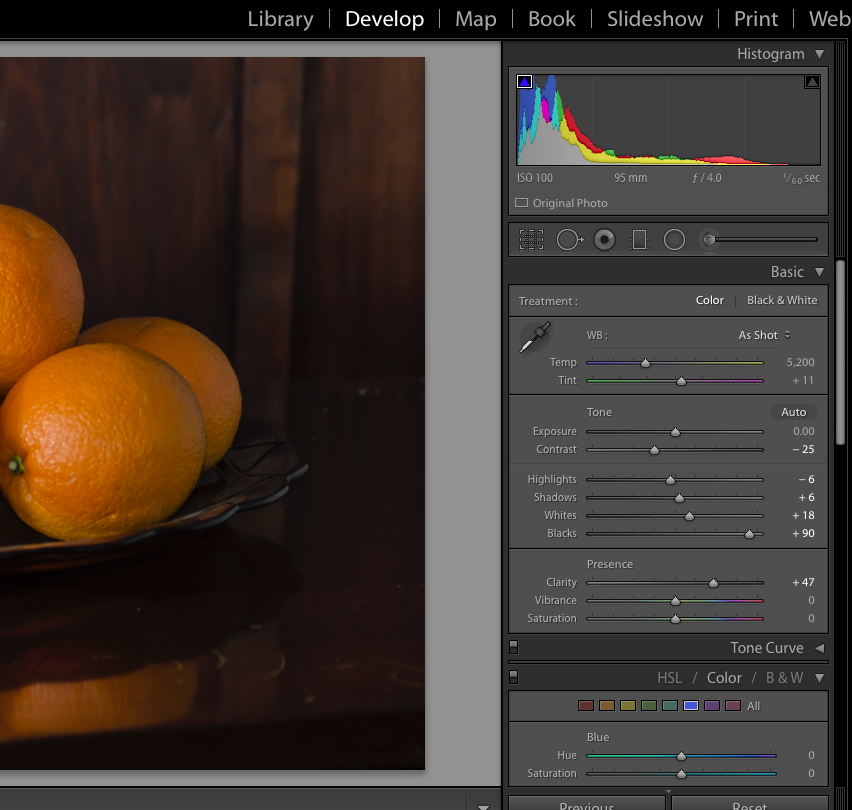Viewport: 852px width, 810px height.
Task: Switch to the Library module
Action: point(280,19)
